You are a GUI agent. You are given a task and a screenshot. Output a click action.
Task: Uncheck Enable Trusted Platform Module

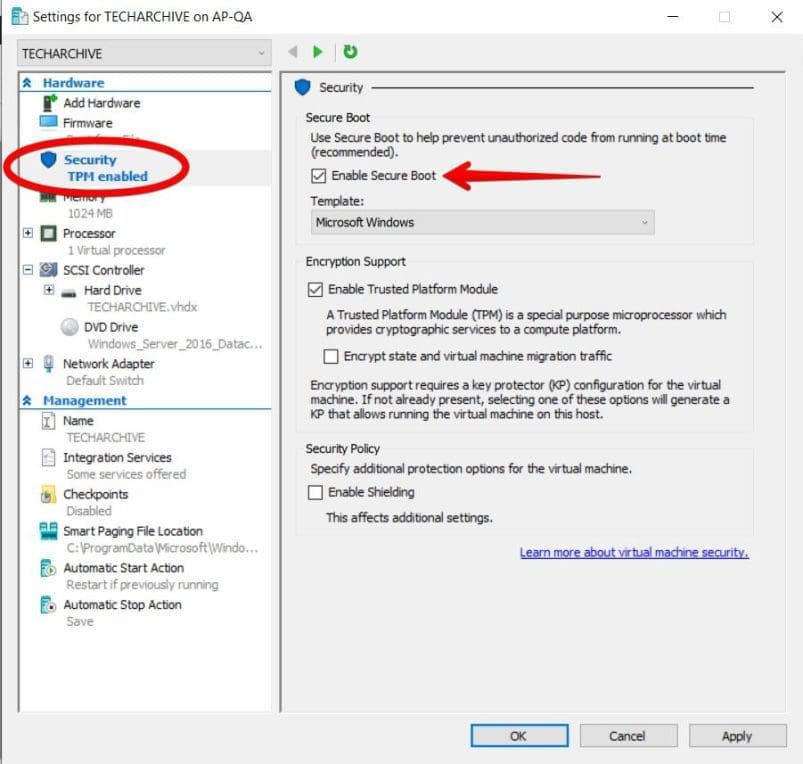click(x=316, y=289)
